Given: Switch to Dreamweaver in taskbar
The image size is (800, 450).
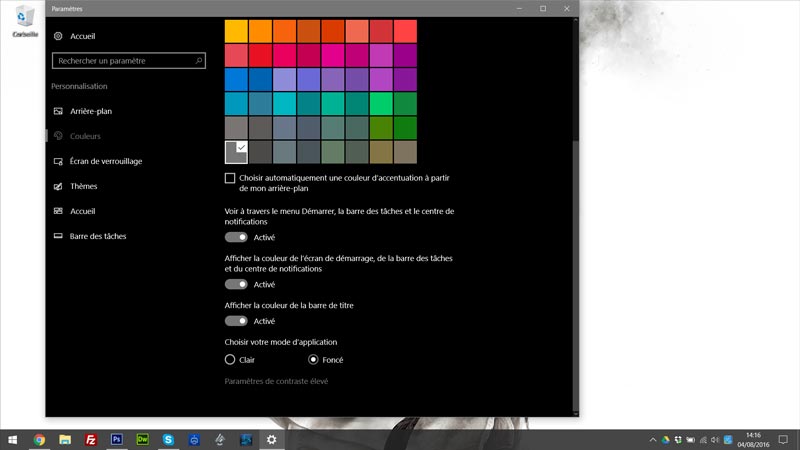Looking at the screenshot, I should coord(142,439).
